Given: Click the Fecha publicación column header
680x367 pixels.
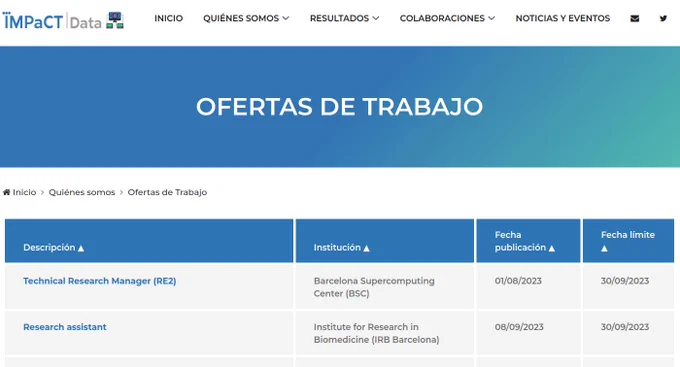Looking at the screenshot, I should click(x=528, y=241).
